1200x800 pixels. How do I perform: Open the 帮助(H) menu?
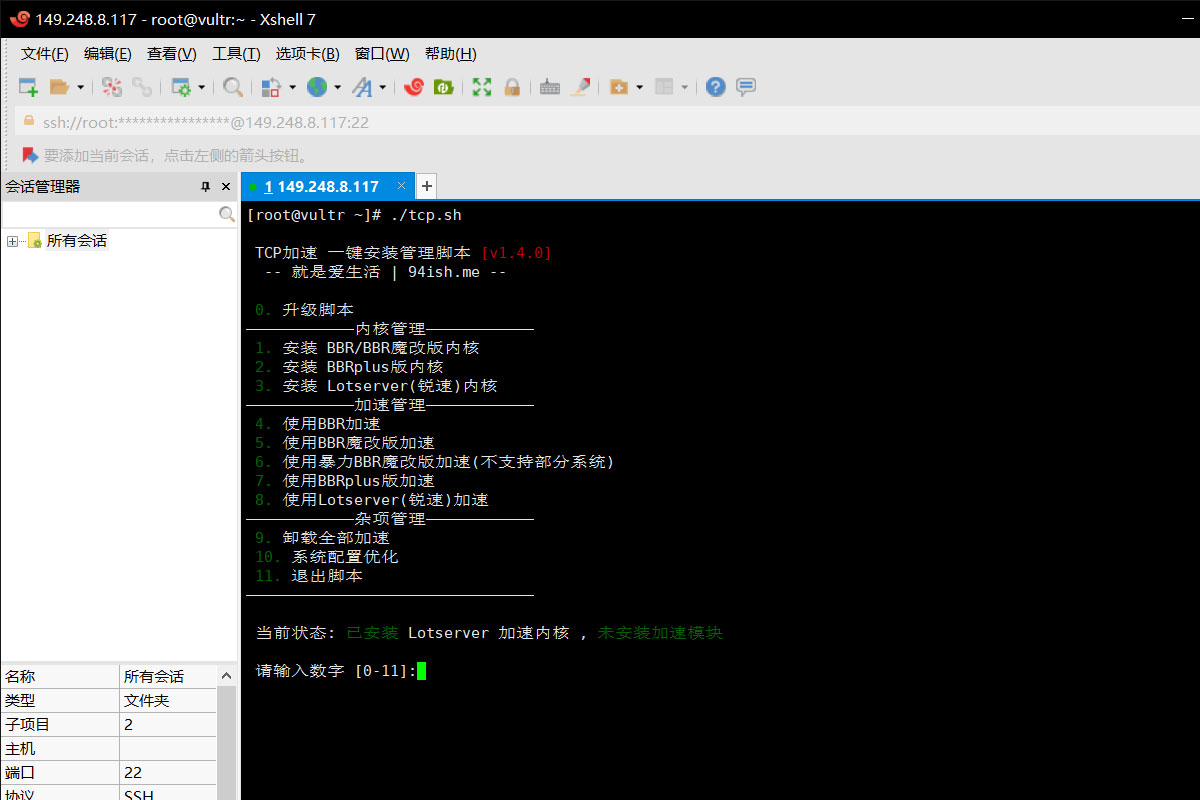[450, 54]
